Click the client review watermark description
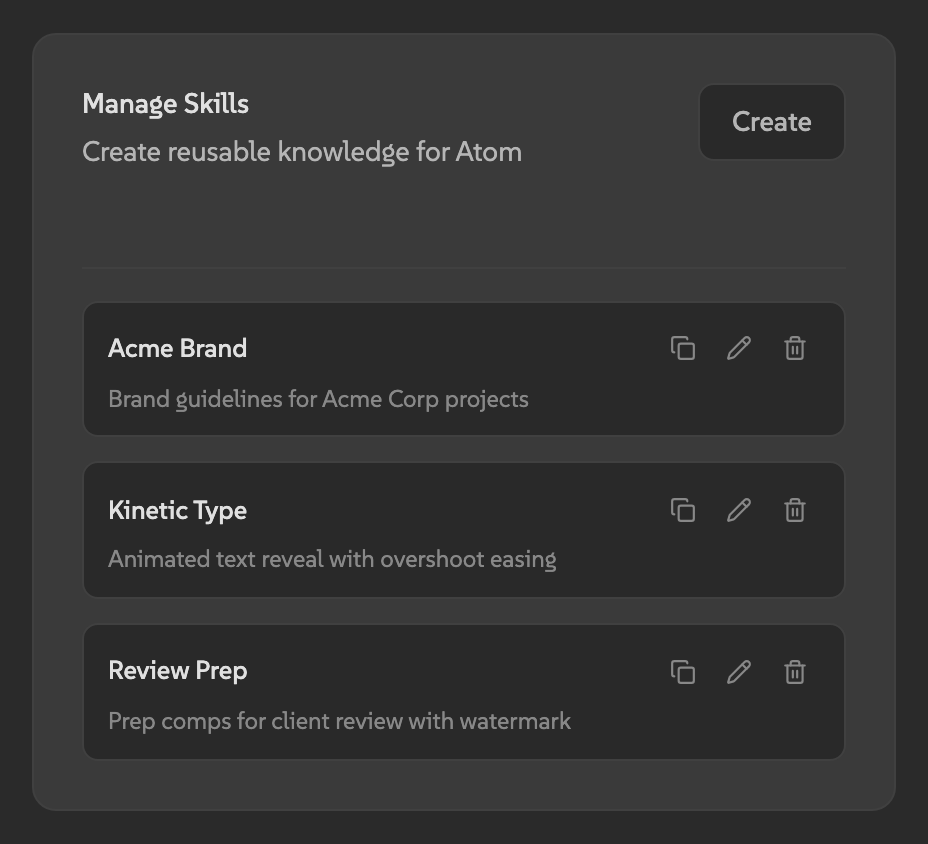 [340, 720]
